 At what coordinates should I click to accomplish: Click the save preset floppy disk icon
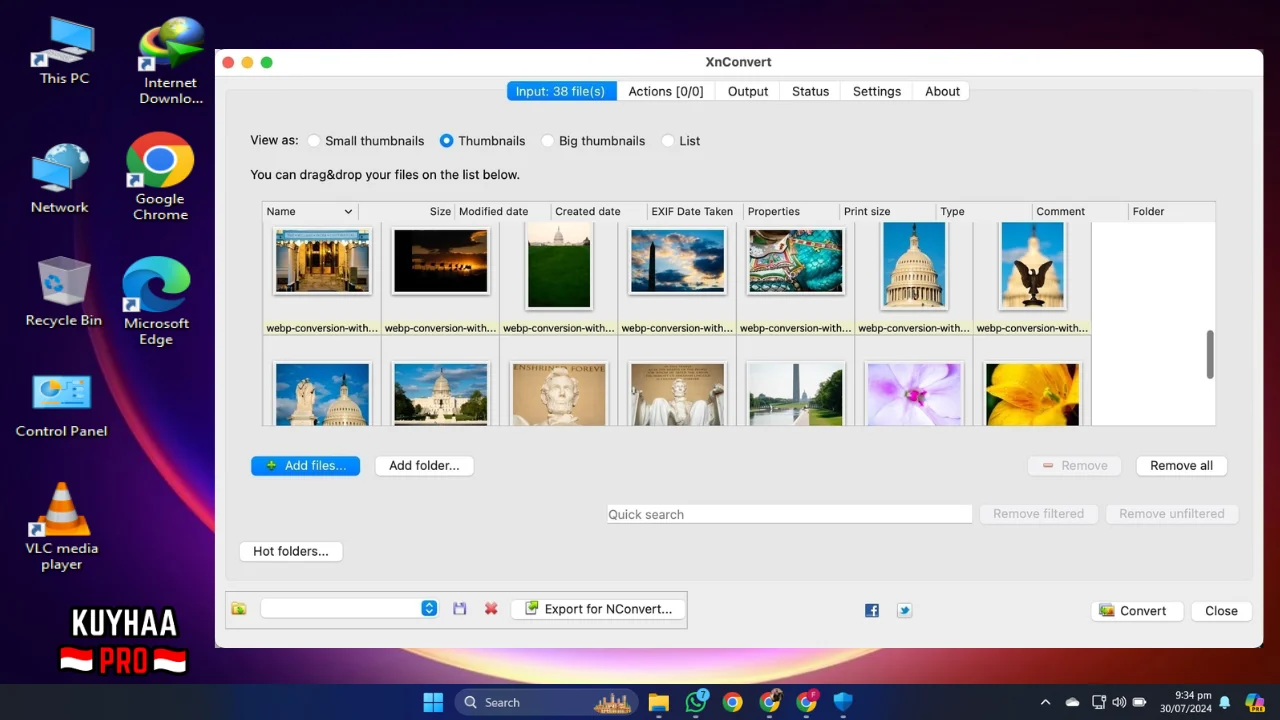pyautogui.click(x=460, y=608)
